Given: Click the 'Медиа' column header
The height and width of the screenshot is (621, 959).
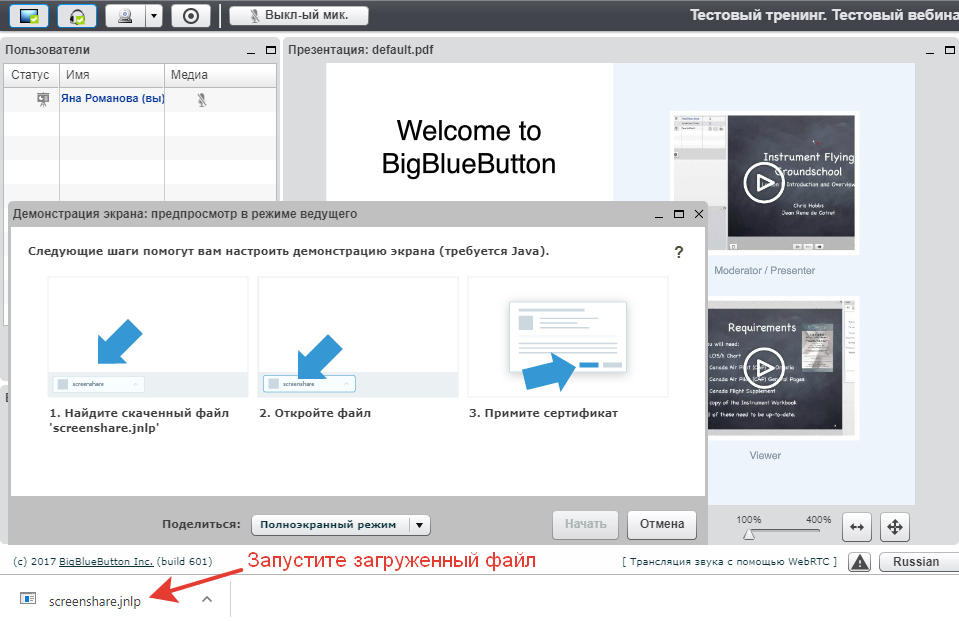Looking at the screenshot, I should pyautogui.click(x=220, y=75).
